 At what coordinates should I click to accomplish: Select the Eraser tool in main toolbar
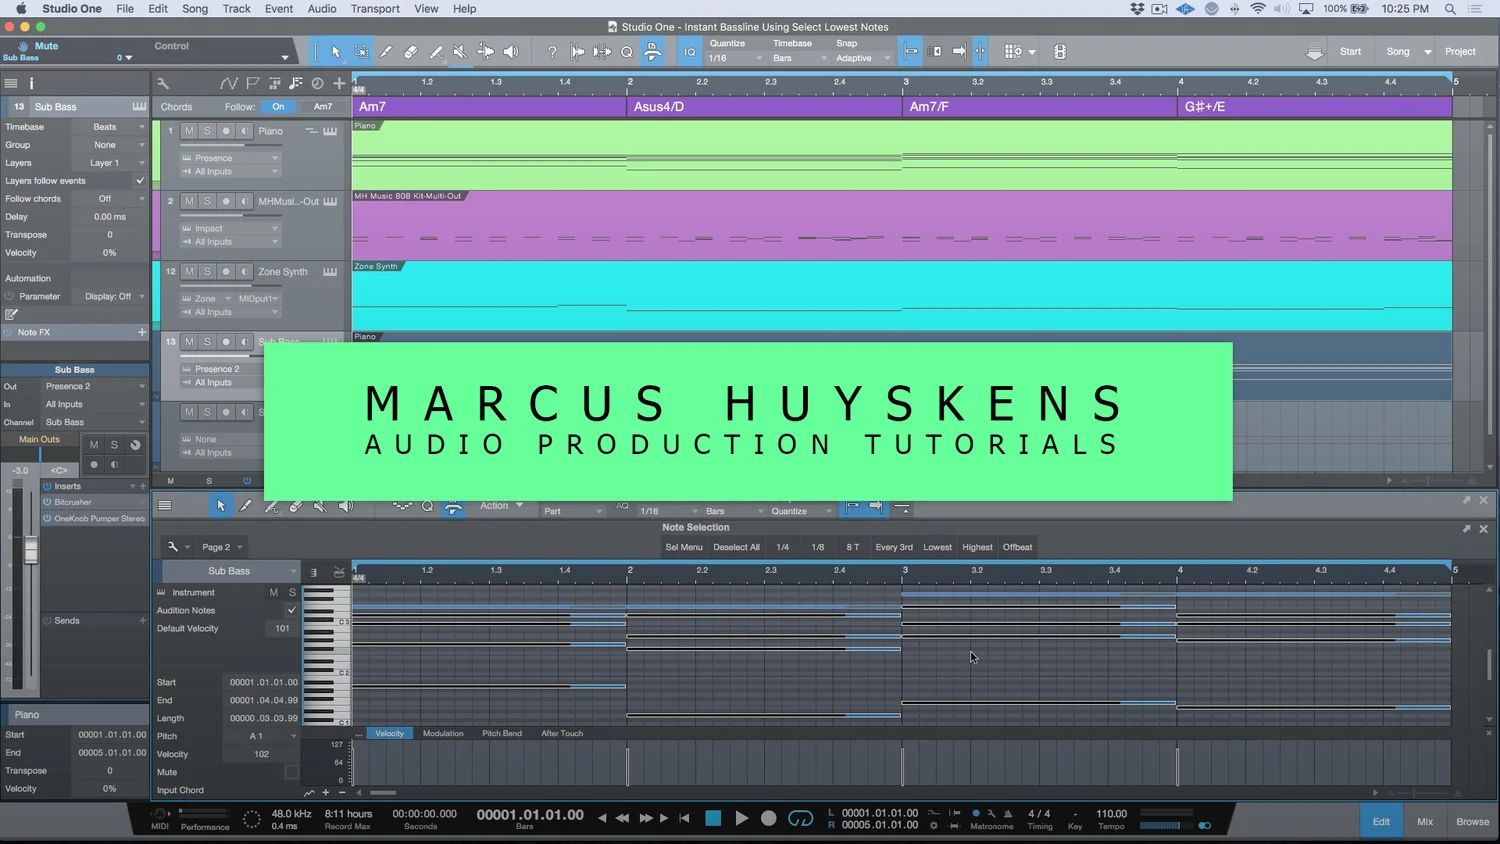pyautogui.click(x=411, y=52)
